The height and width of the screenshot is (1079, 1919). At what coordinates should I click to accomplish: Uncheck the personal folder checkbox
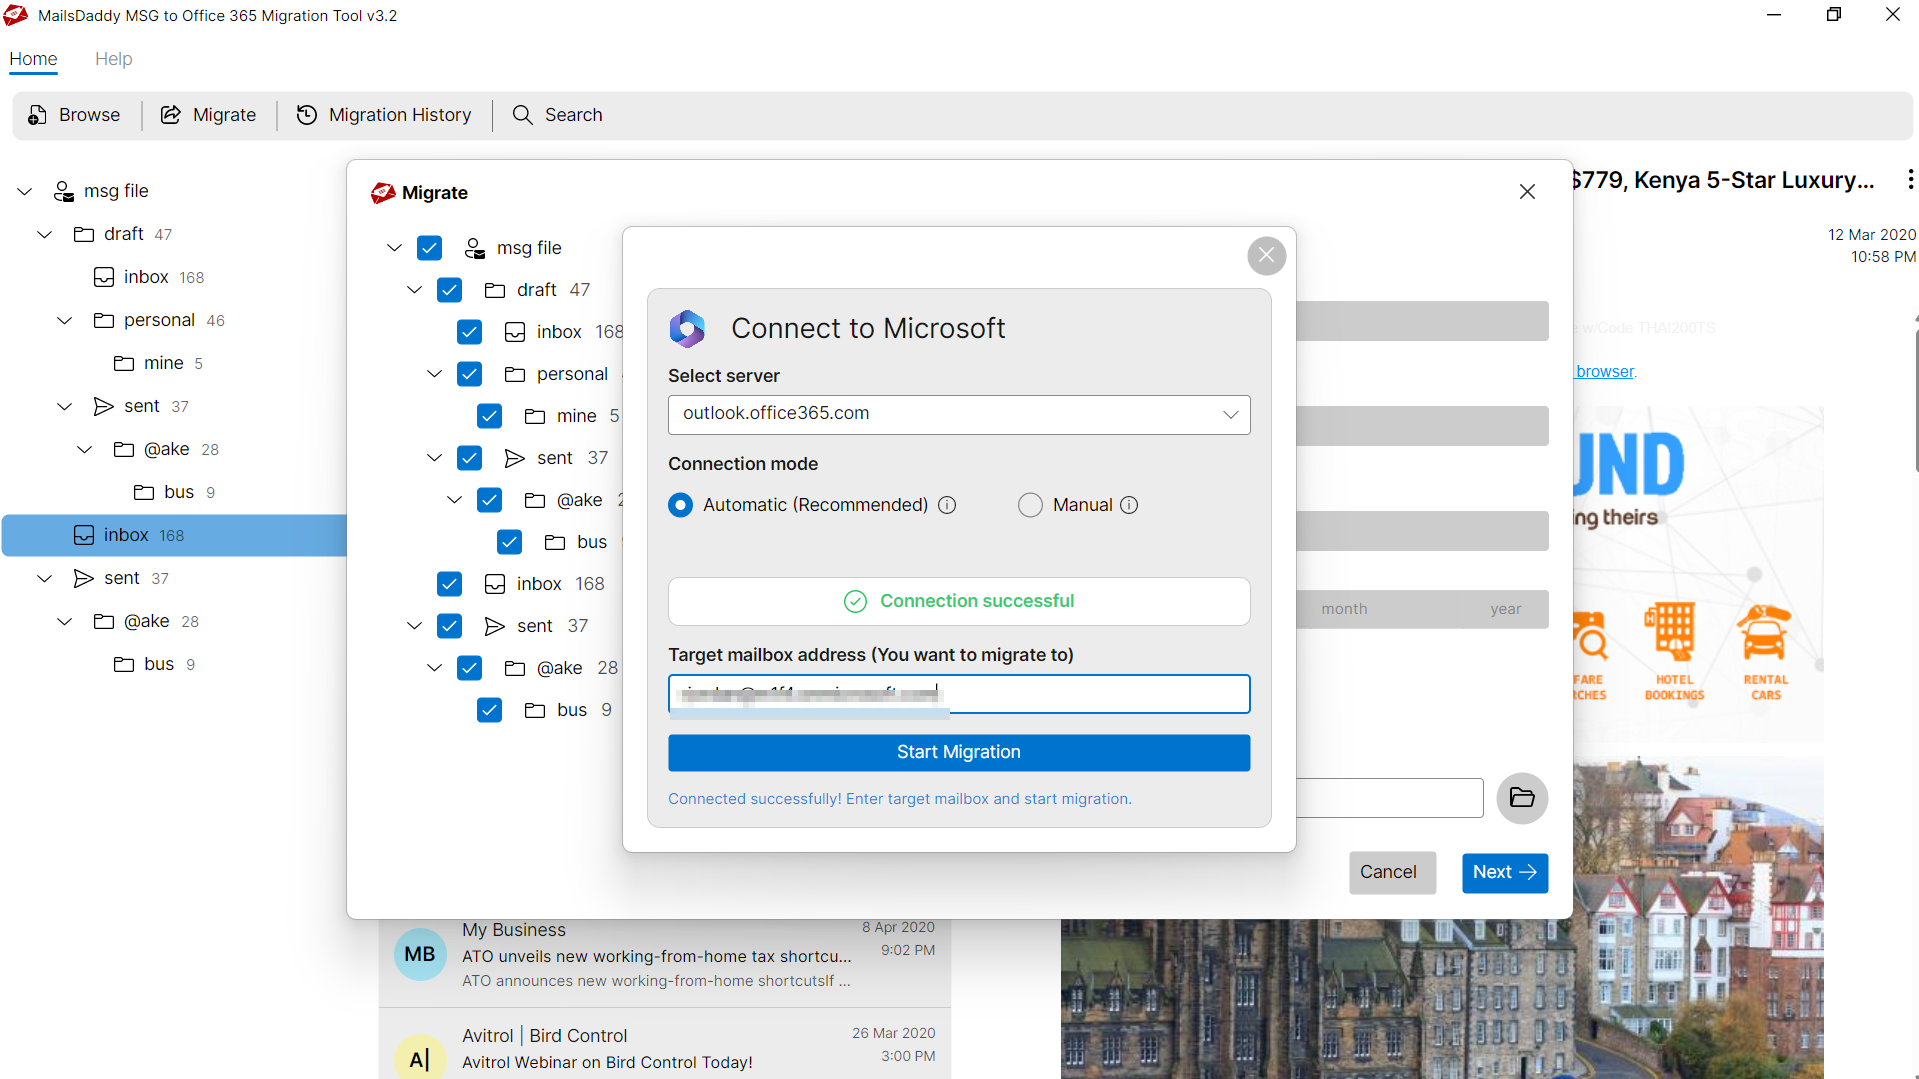pyautogui.click(x=470, y=374)
